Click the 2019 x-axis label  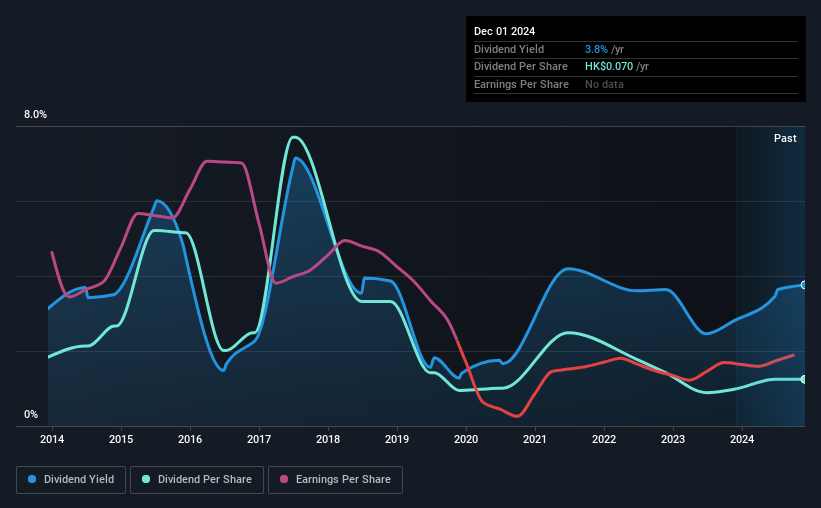coord(397,439)
